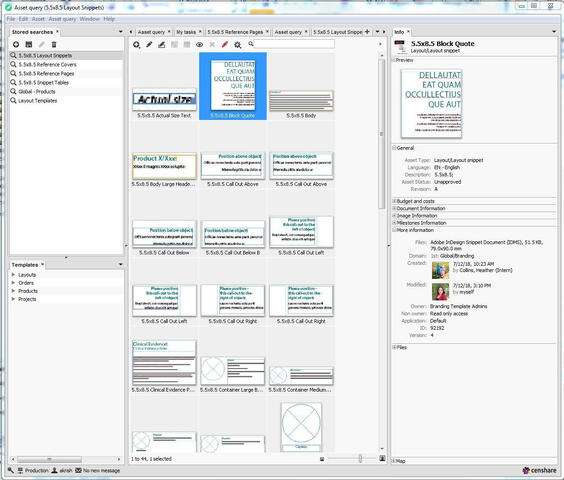Click the save stored search icon
564x480 pixels.
click(29, 45)
